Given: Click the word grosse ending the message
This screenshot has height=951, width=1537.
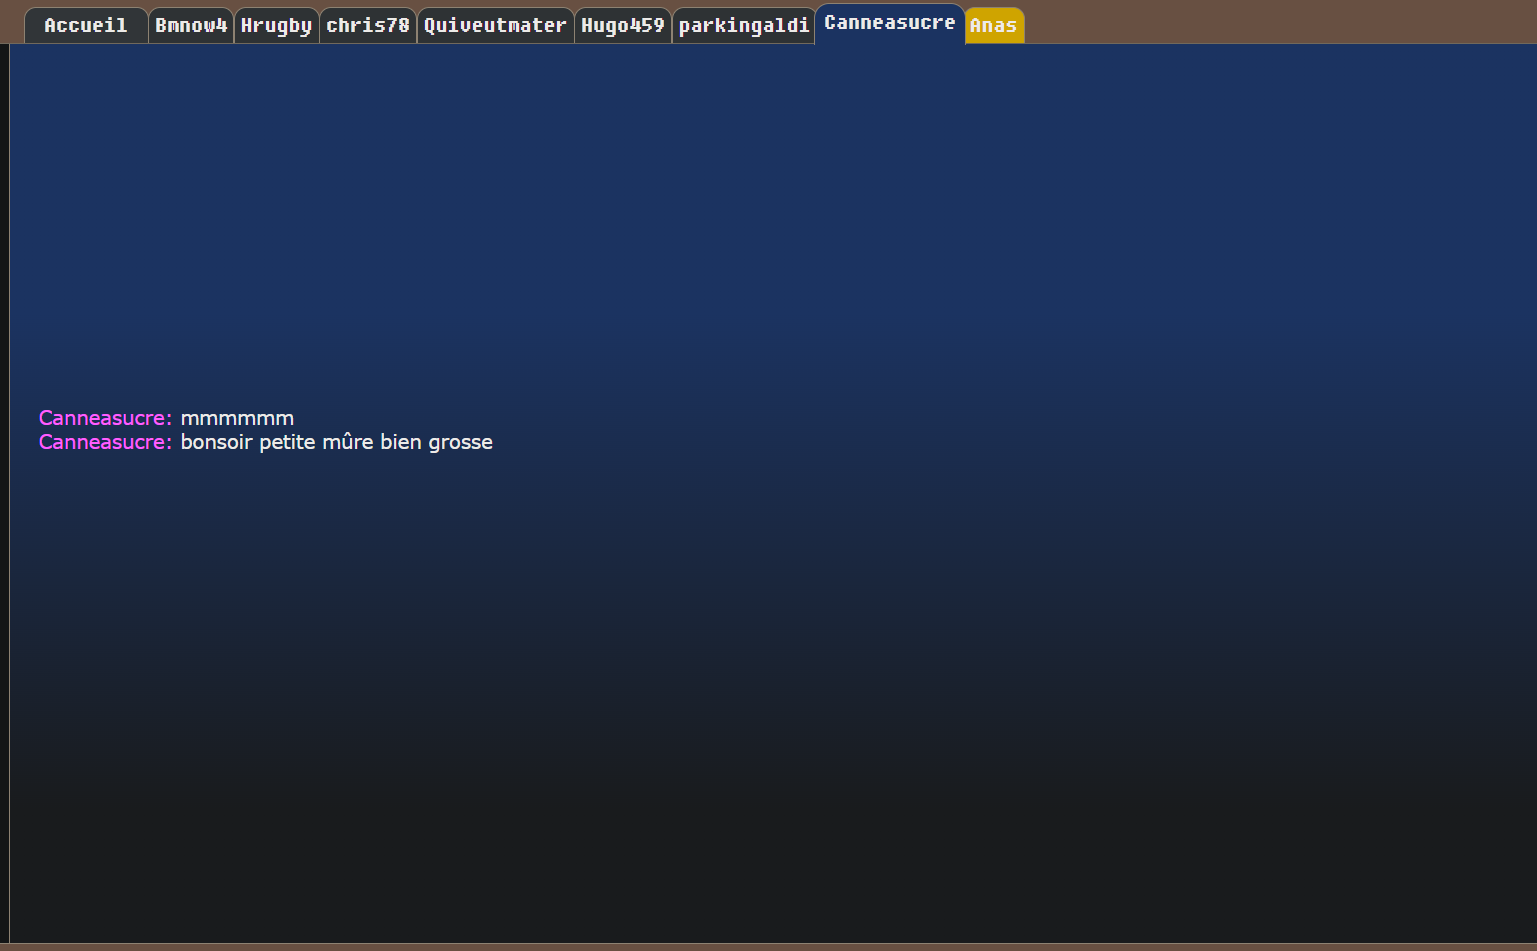Looking at the screenshot, I should 460,443.
